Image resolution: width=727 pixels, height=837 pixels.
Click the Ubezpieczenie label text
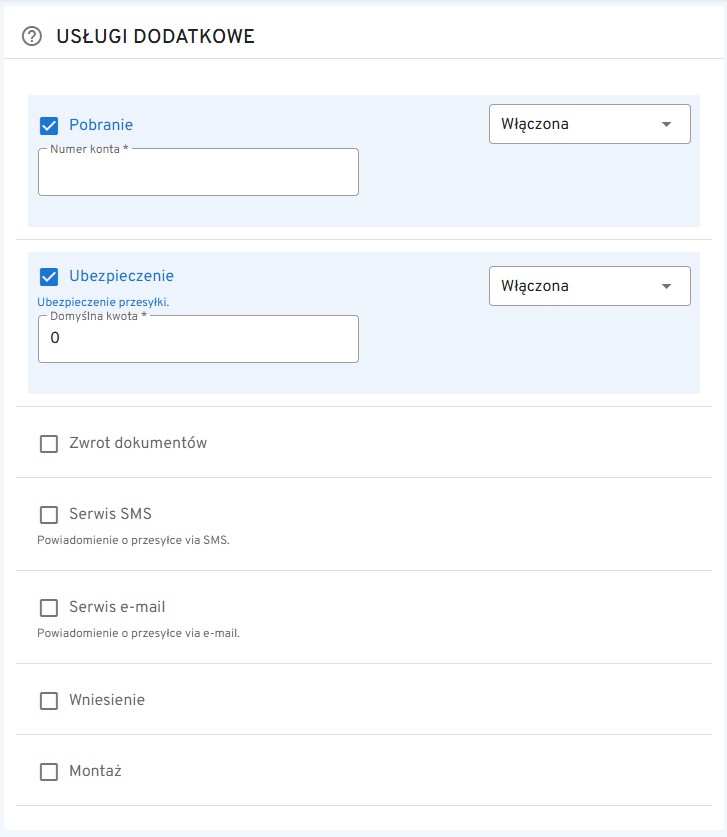(x=121, y=276)
